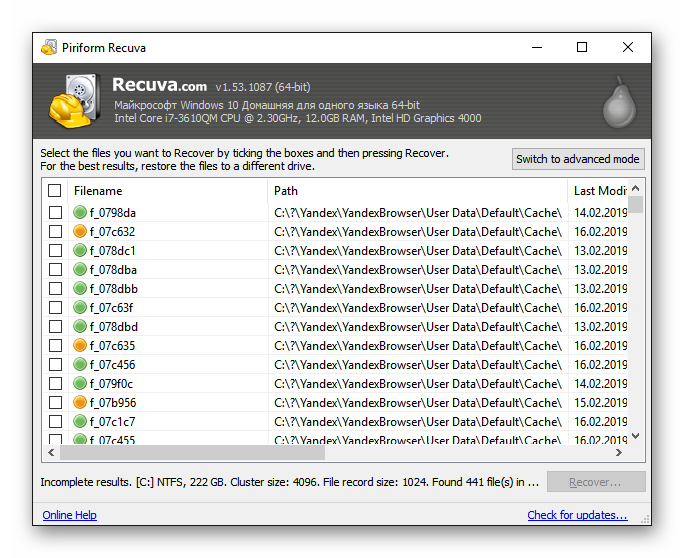Viewport: 684px width, 558px height.
Task: Tick the checkbox for f_078dbb
Action: 55,288
